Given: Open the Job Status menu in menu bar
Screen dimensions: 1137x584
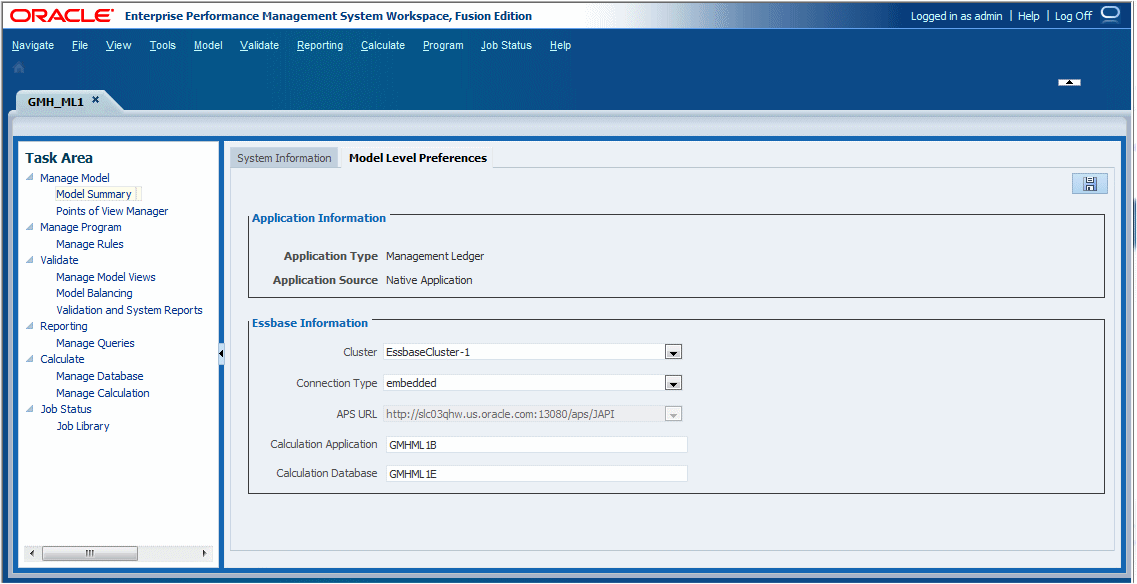Looking at the screenshot, I should click(x=506, y=45).
